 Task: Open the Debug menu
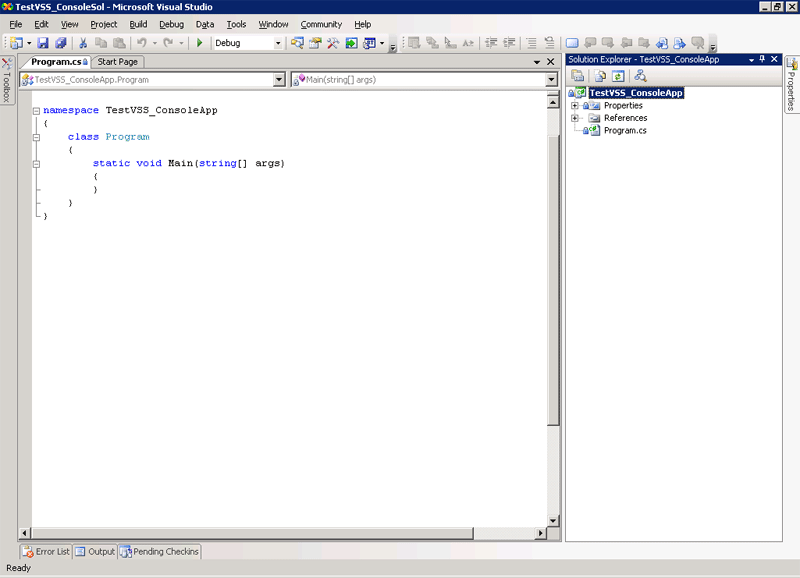click(x=171, y=24)
